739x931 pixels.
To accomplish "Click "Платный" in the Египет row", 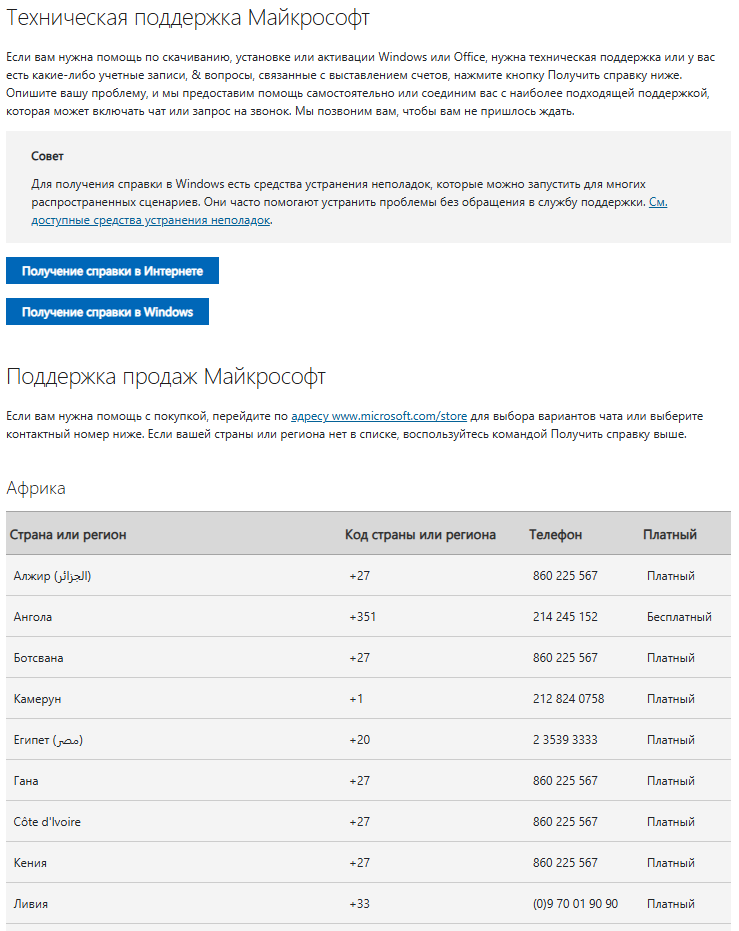I will [671, 739].
